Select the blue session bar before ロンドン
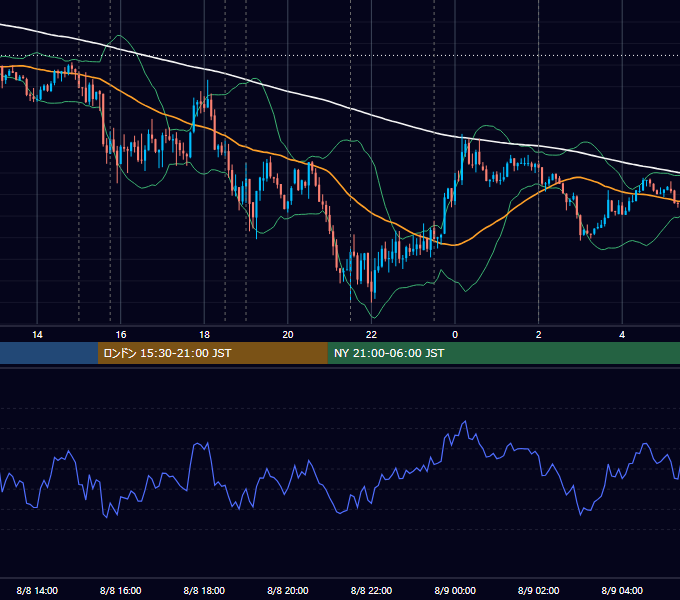 coord(49,353)
